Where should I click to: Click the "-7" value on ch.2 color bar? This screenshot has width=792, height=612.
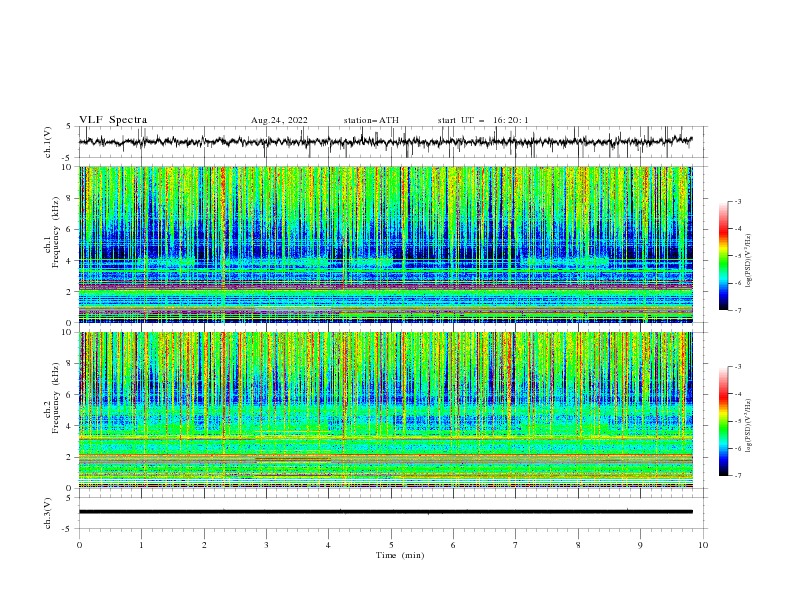tap(738, 475)
